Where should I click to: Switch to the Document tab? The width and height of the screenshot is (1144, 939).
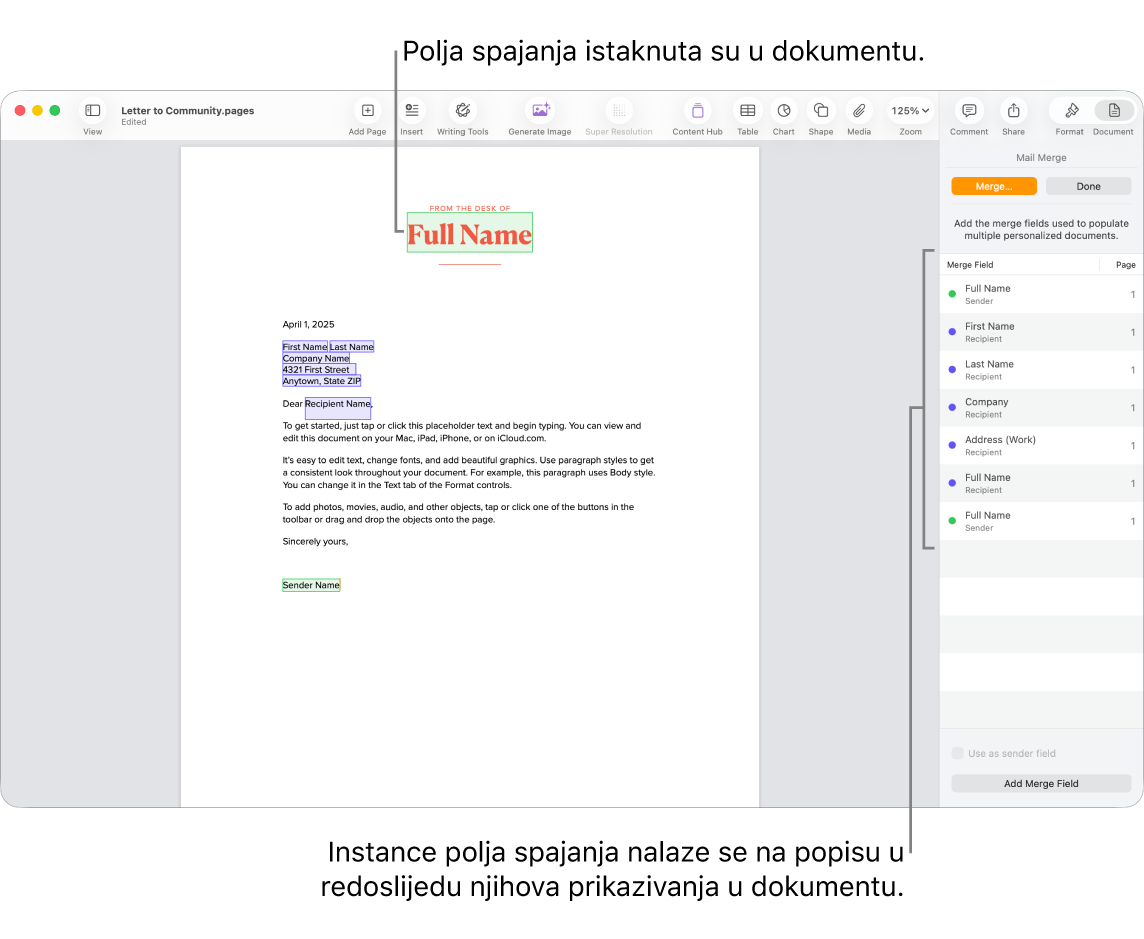[1113, 111]
